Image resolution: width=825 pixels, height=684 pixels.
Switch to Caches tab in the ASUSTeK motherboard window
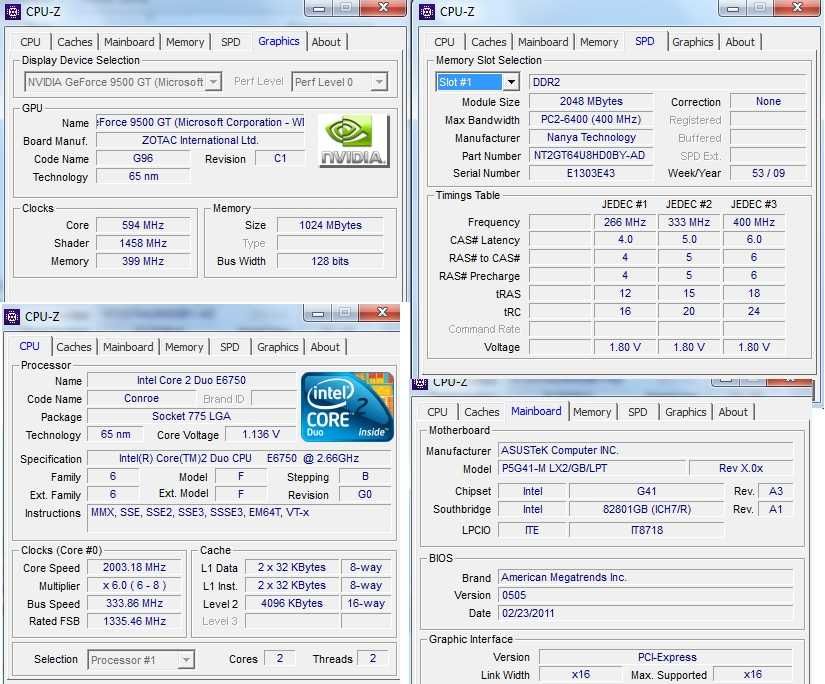pyautogui.click(x=482, y=412)
